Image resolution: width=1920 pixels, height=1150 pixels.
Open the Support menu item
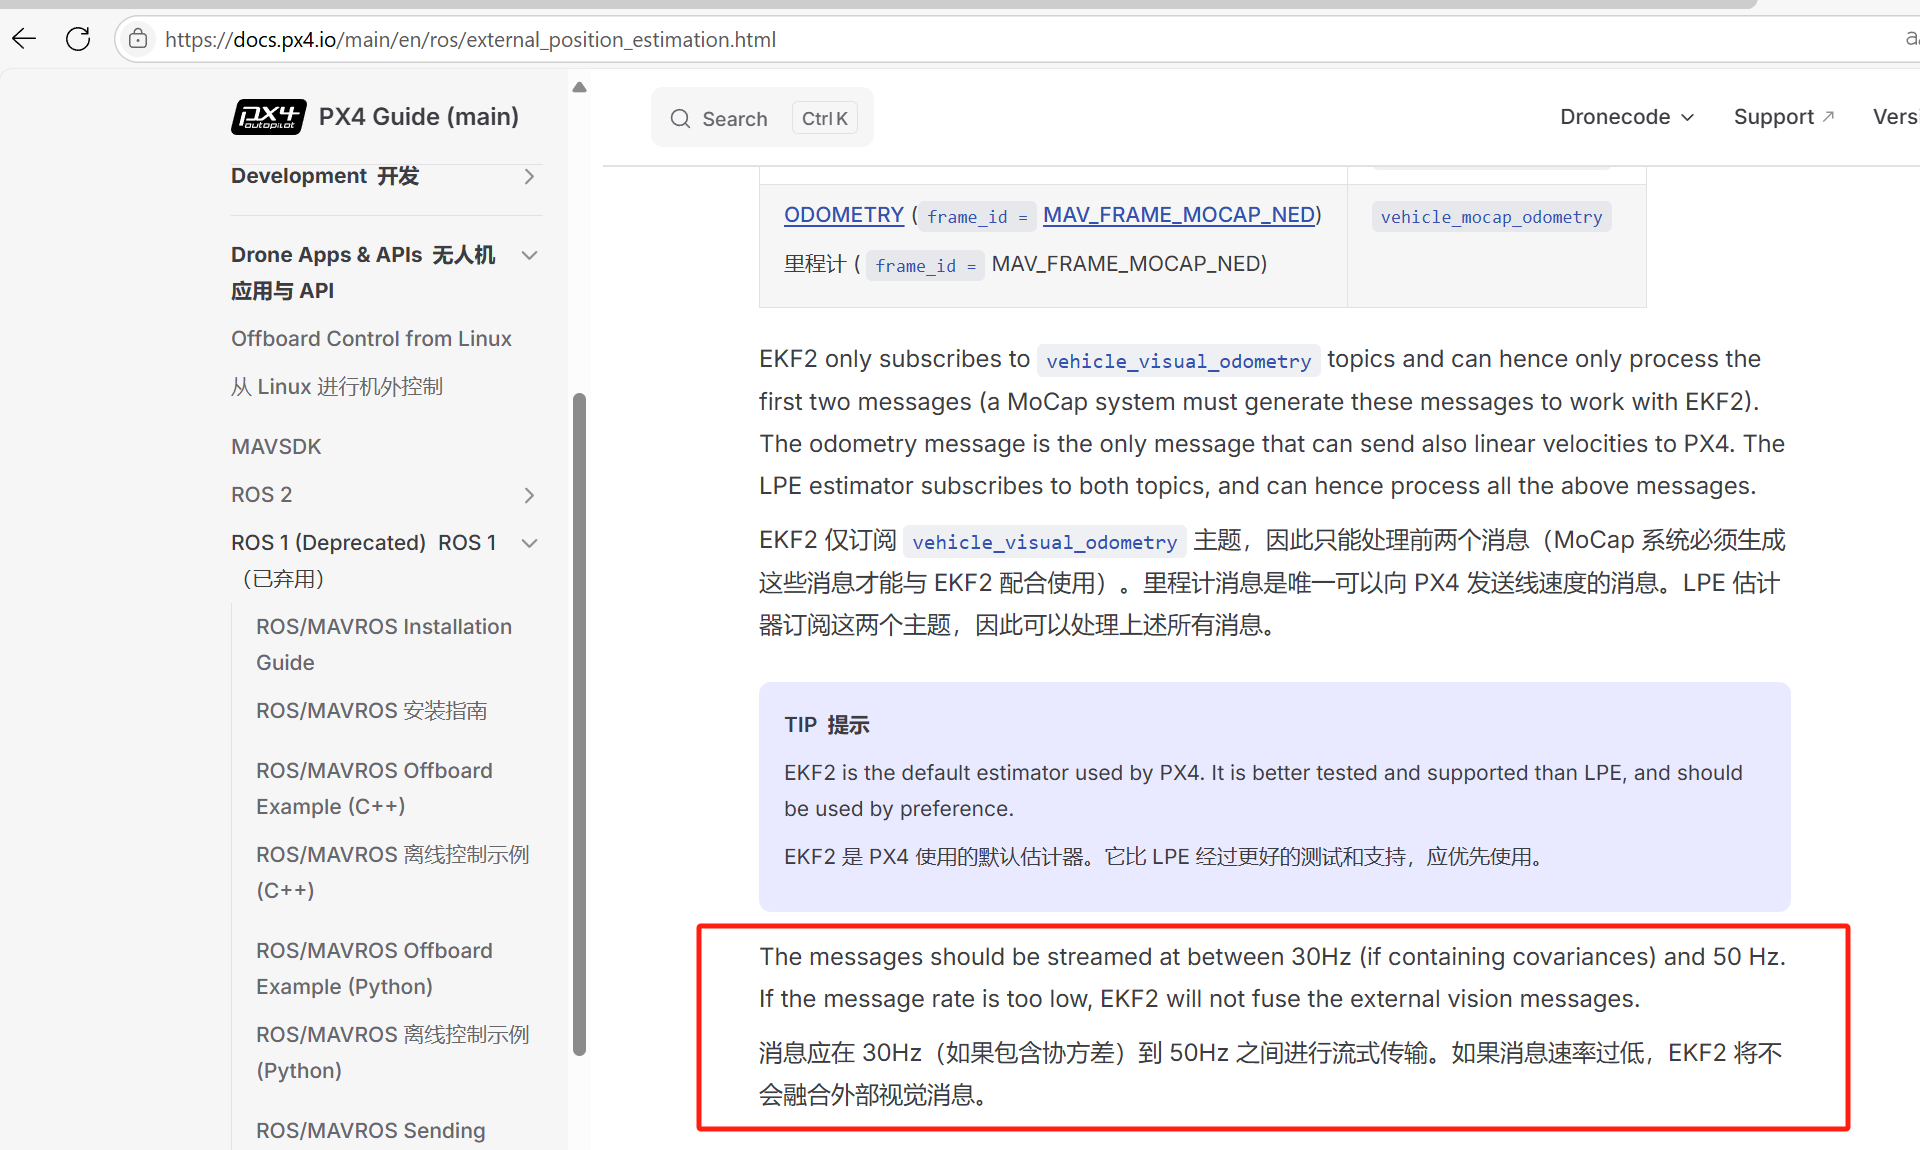1773,117
